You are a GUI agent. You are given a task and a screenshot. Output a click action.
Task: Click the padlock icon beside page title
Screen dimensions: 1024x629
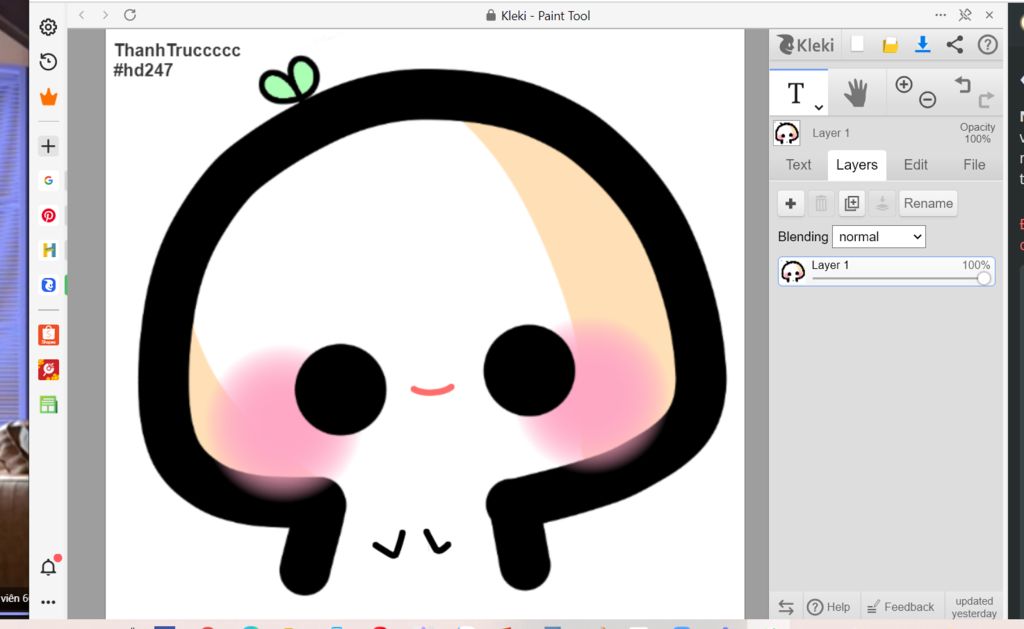point(491,15)
